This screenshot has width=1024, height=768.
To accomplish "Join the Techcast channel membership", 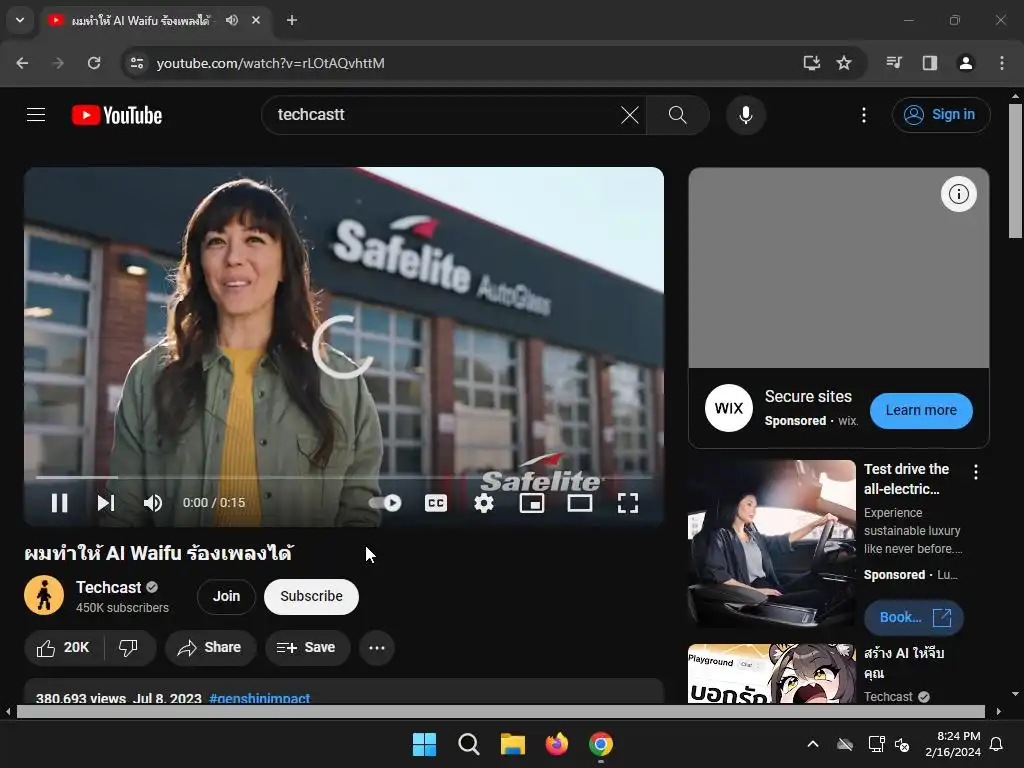I will (x=226, y=596).
